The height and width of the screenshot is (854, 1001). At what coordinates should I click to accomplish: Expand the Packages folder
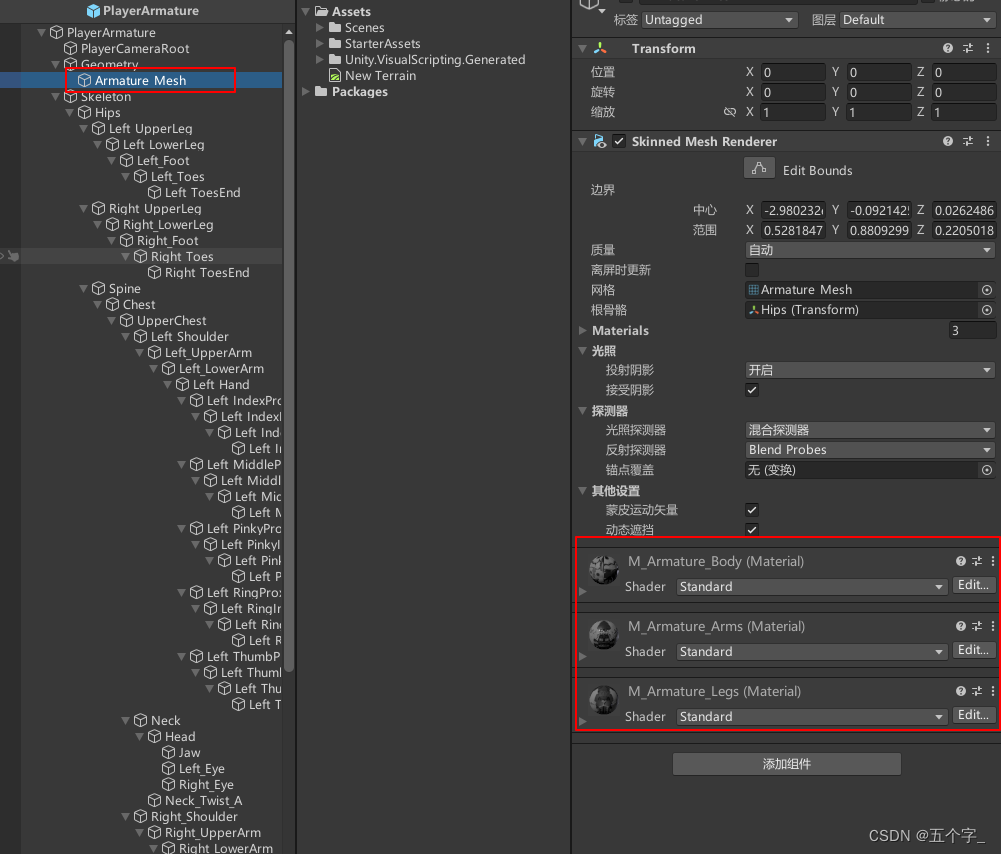[x=306, y=91]
